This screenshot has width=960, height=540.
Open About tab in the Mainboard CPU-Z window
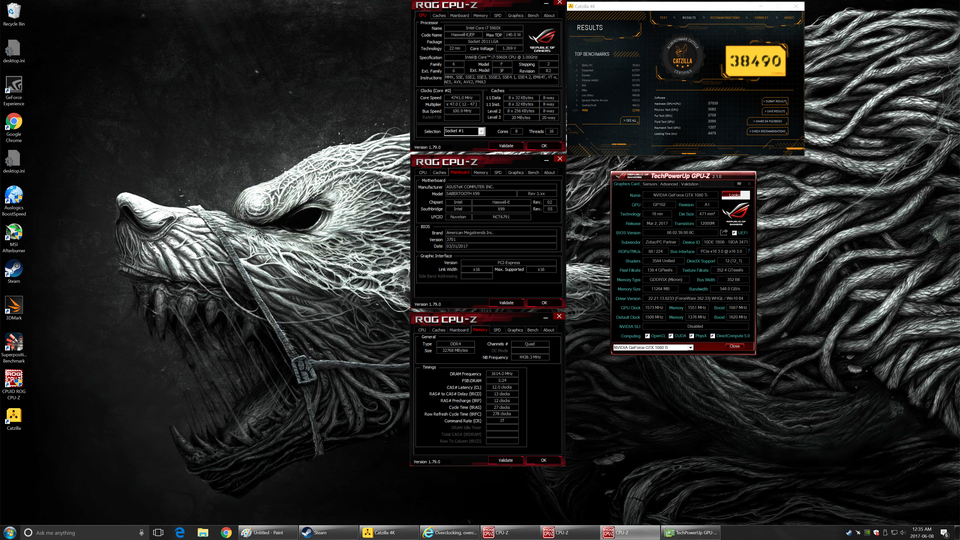pos(549,173)
